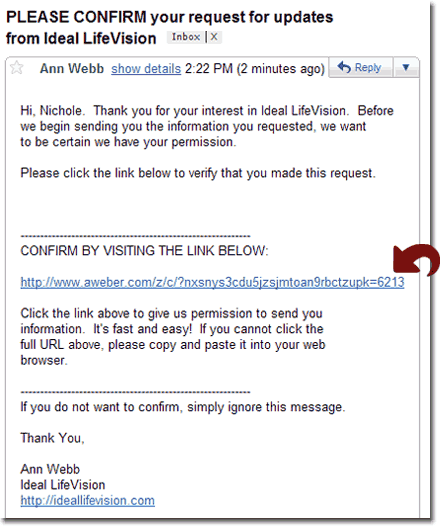Click the Ideal LifeVision signature line
Viewport: 441px width, 532px height.
coord(62,485)
